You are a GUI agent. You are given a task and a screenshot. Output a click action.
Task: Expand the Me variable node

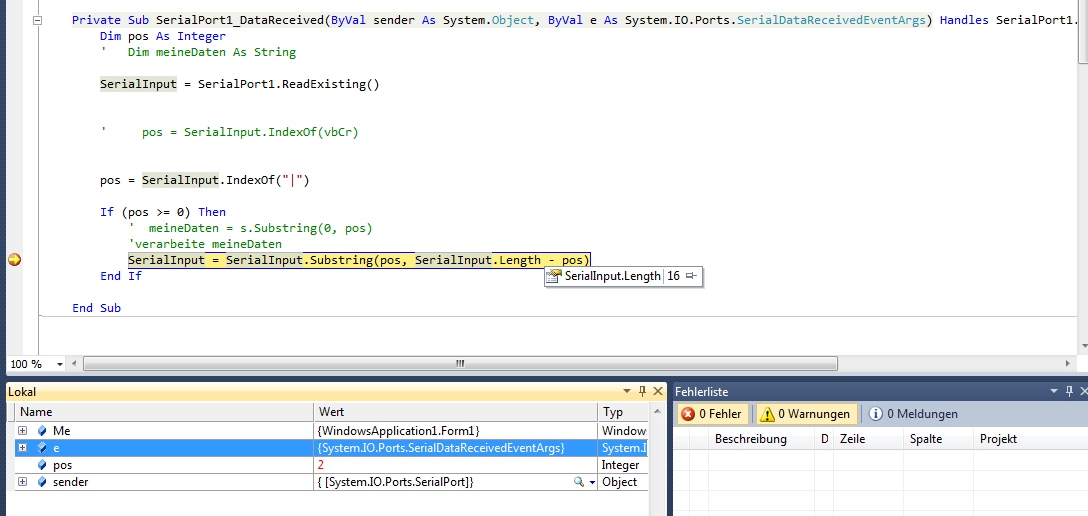(x=22, y=431)
